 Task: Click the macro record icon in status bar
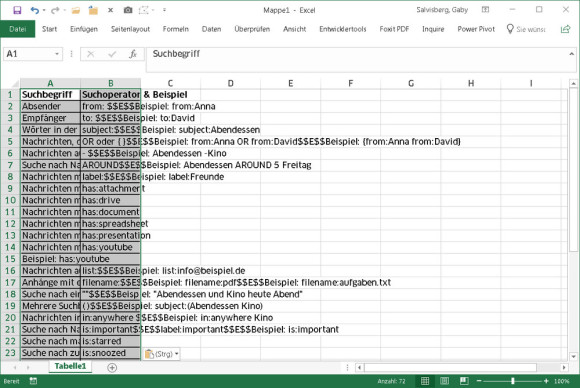[x=33, y=381]
